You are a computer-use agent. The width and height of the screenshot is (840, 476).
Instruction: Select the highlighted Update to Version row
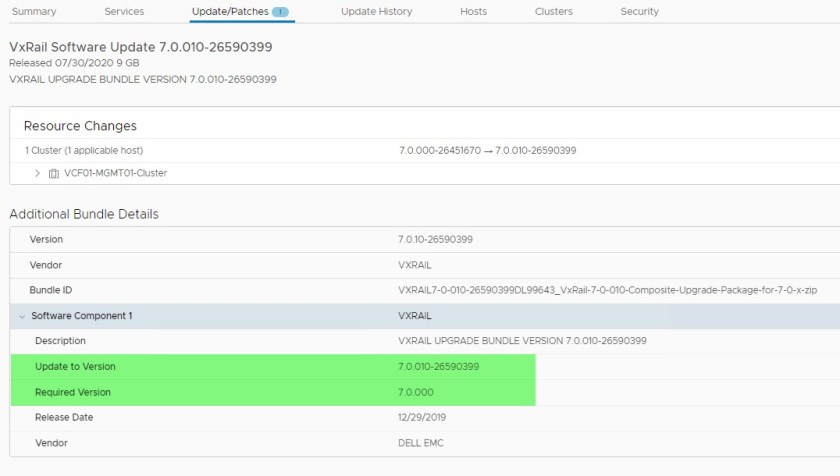point(272,366)
